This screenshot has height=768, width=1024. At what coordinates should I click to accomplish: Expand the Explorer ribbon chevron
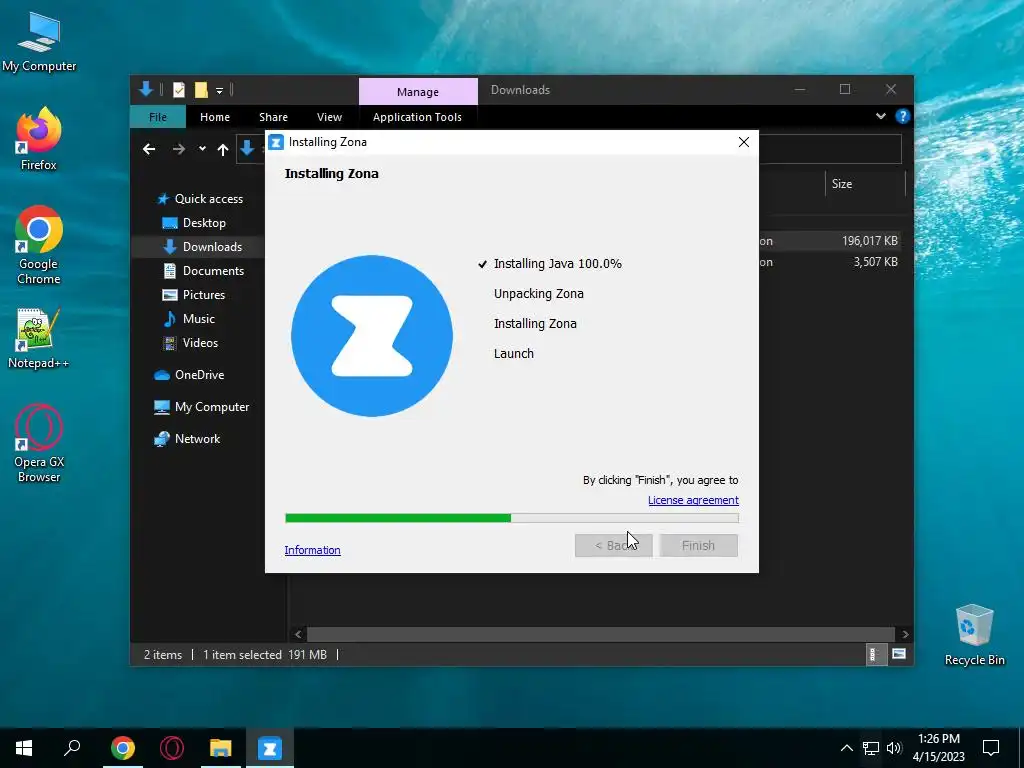(x=881, y=116)
